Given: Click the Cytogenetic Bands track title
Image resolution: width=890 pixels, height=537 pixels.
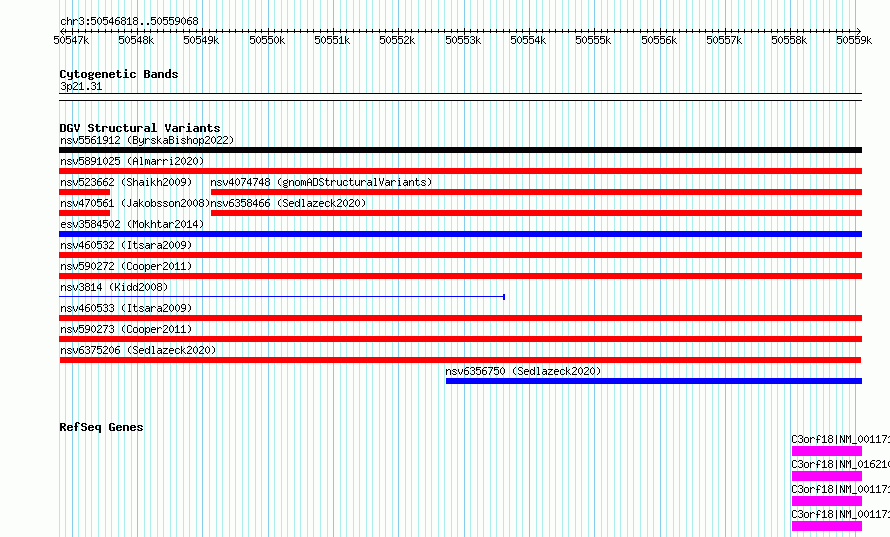Looking at the screenshot, I should click(119, 74).
